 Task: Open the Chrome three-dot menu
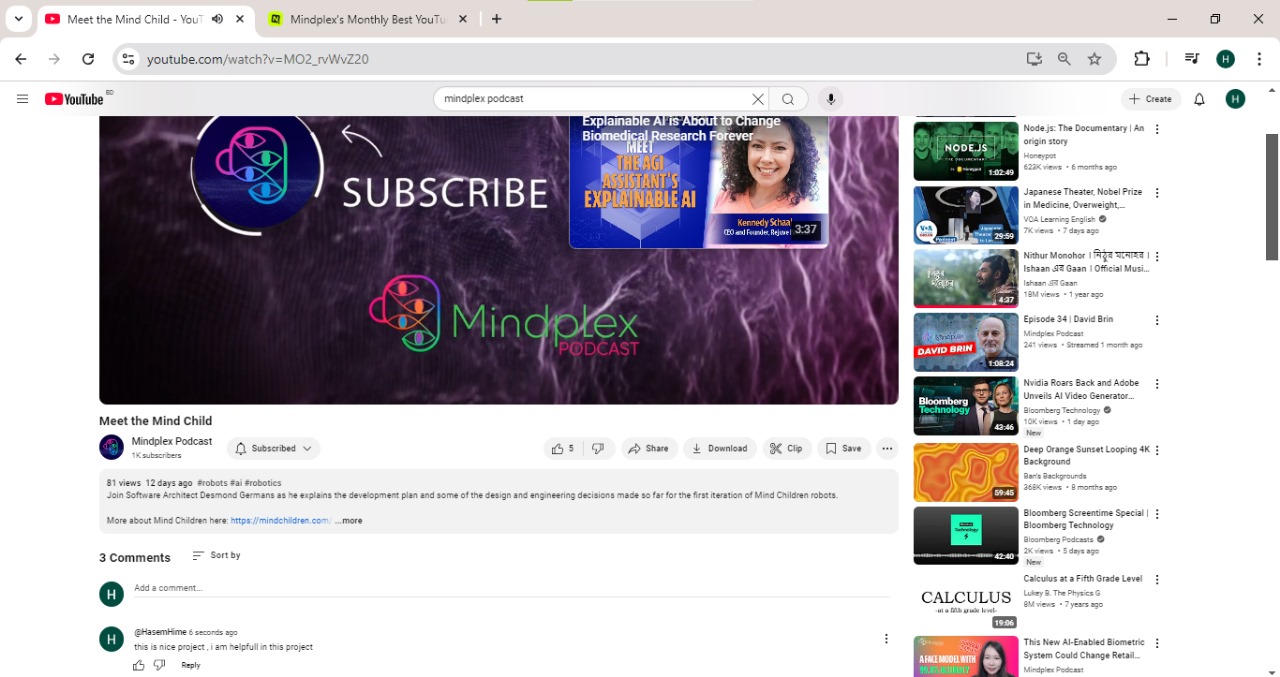coord(1259,59)
